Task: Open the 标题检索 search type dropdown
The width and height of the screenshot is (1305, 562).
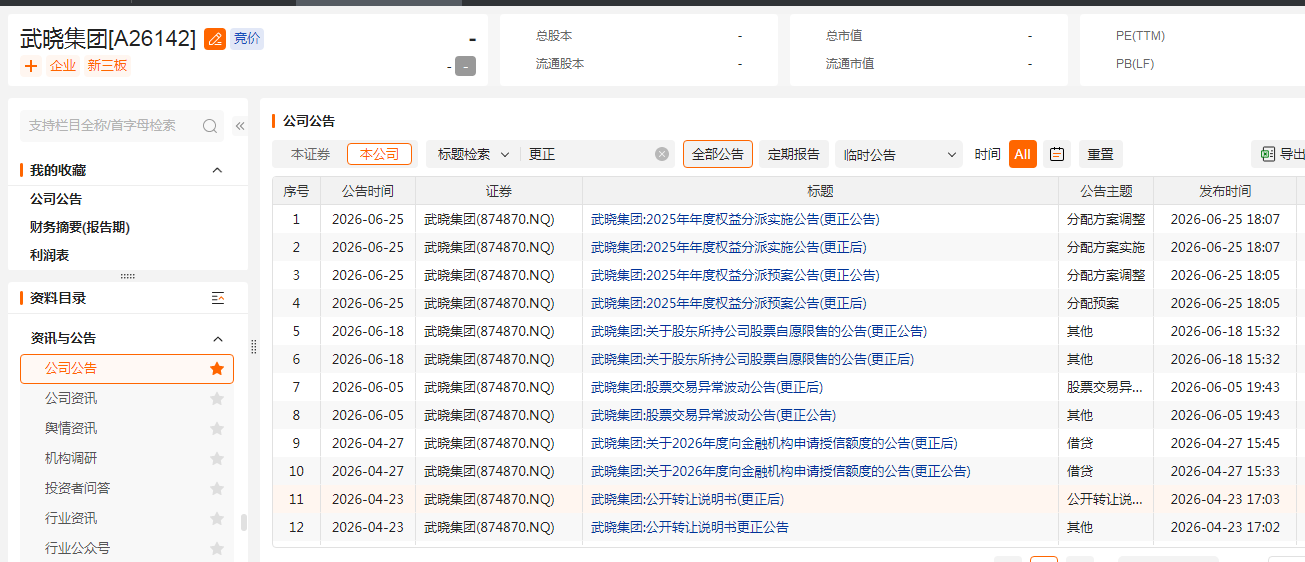Action: [x=474, y=154]
